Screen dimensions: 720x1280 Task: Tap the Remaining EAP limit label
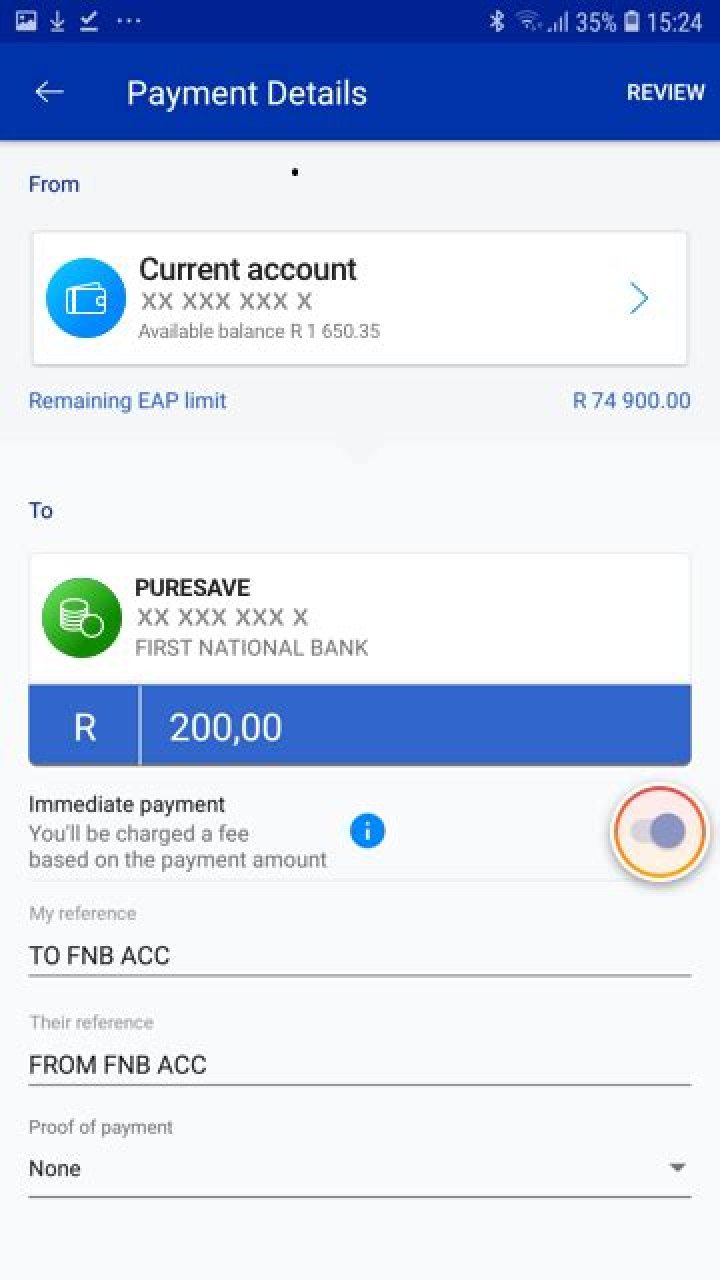(x=128, y=401)
